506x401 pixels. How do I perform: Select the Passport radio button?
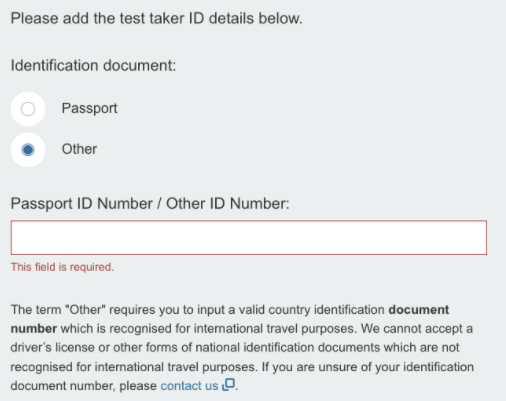tap(28, 109)
